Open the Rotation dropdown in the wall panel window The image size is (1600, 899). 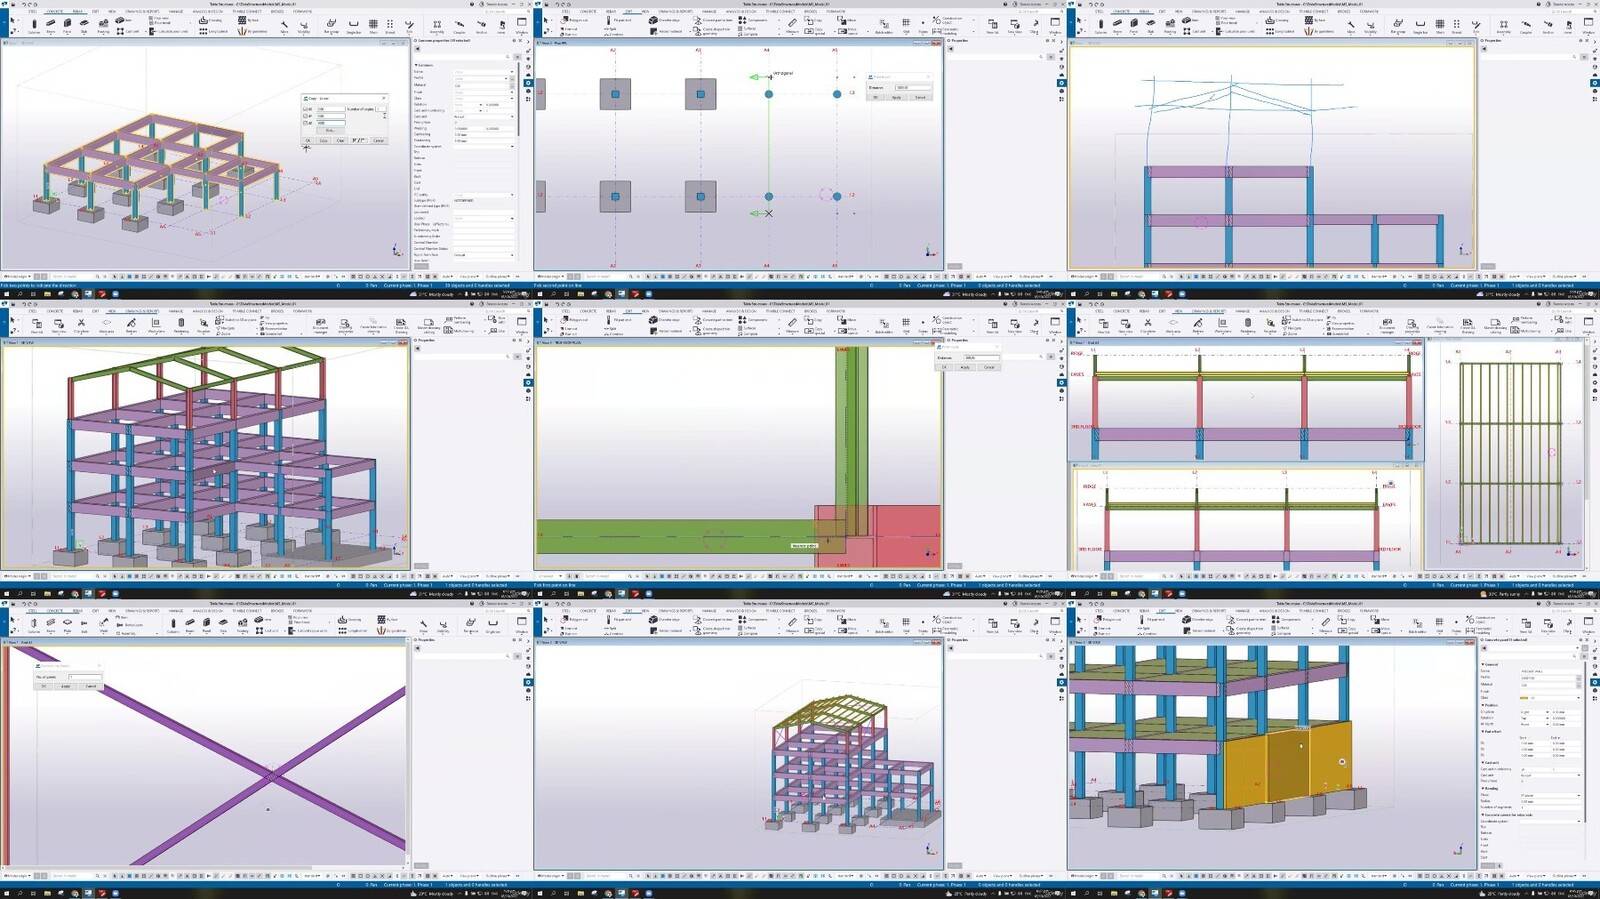point(1533,718)
